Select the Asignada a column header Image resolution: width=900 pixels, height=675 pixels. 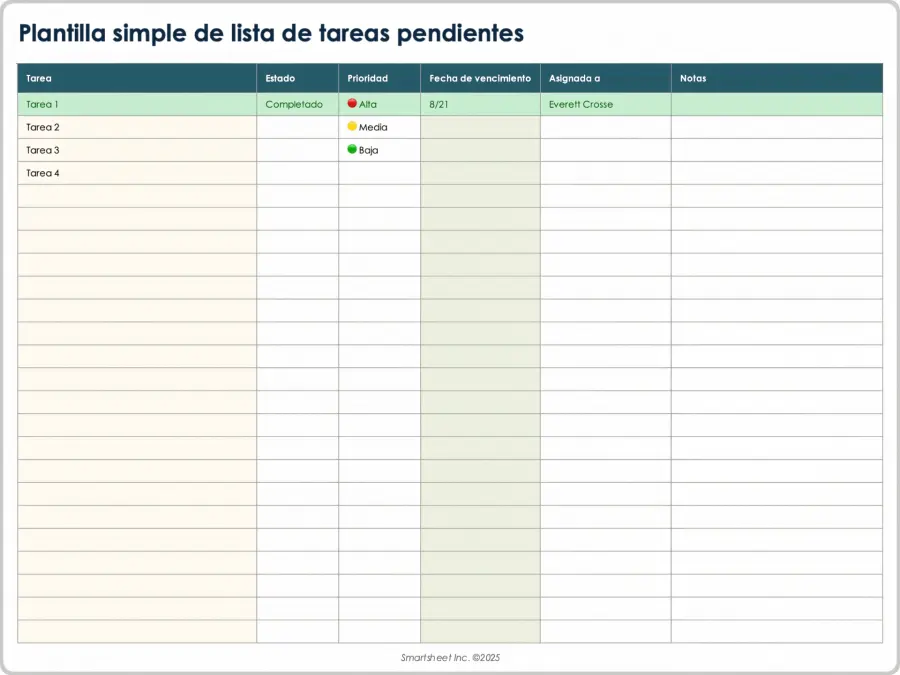click(x=605, y=78)
